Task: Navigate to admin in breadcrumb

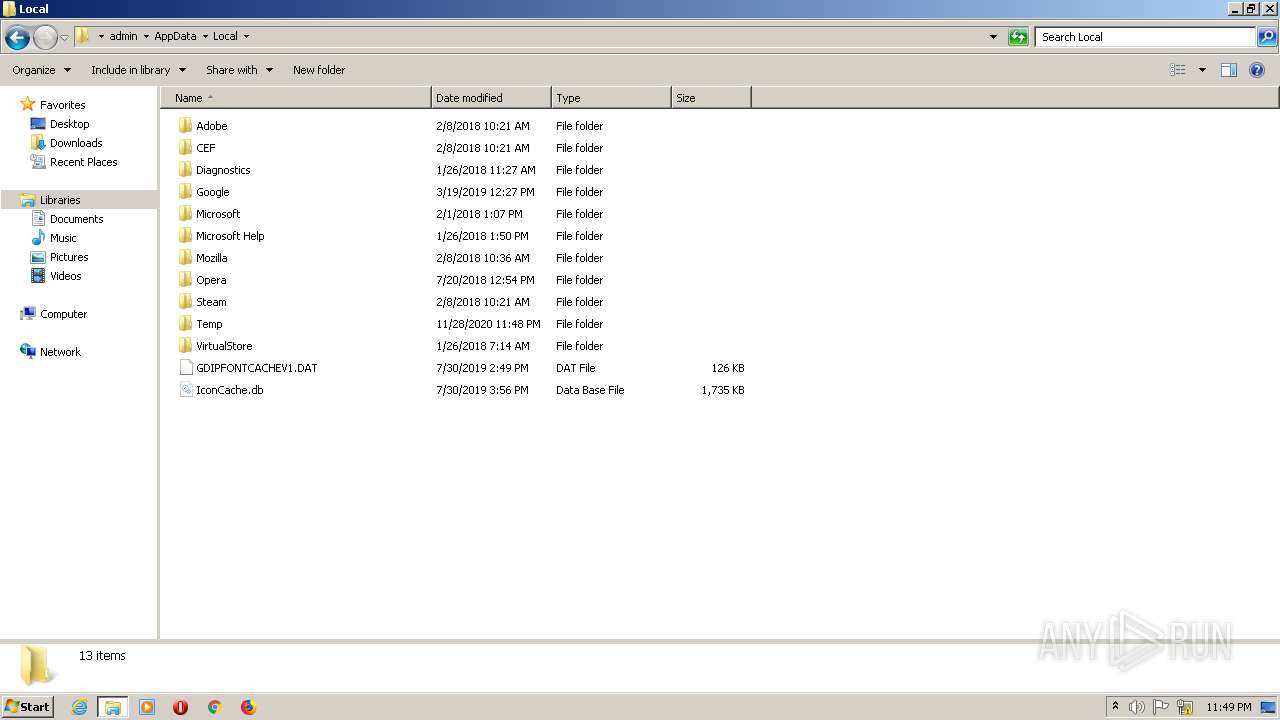Action: [123, 37]
